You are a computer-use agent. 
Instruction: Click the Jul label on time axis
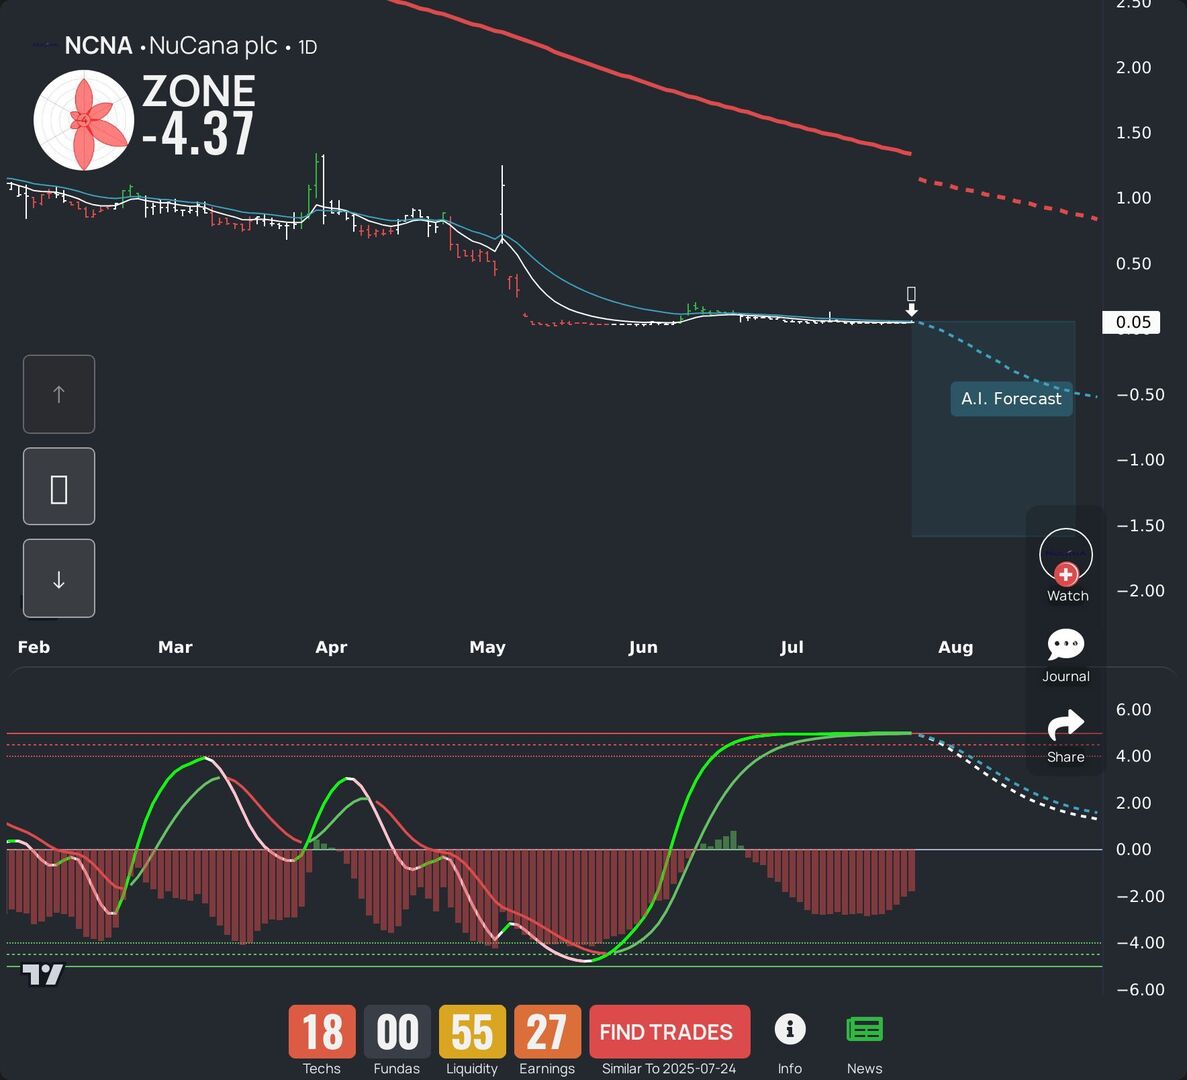click(x=792, y=647)
